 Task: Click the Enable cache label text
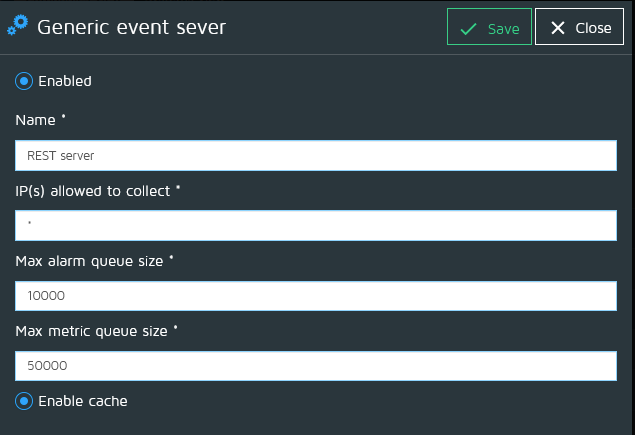(83, 401)
